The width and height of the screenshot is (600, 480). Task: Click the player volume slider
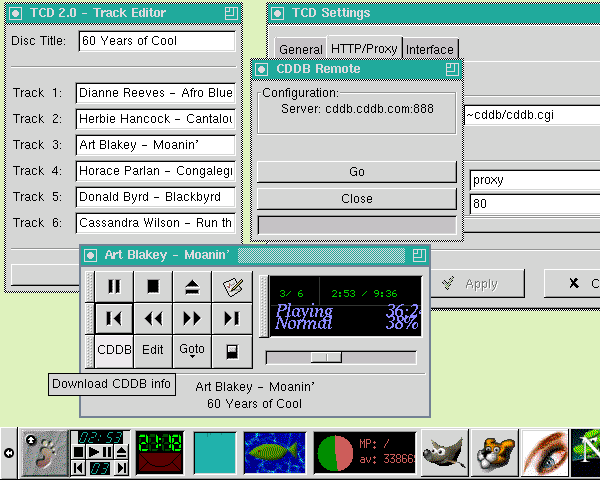(x=326, y=357)
